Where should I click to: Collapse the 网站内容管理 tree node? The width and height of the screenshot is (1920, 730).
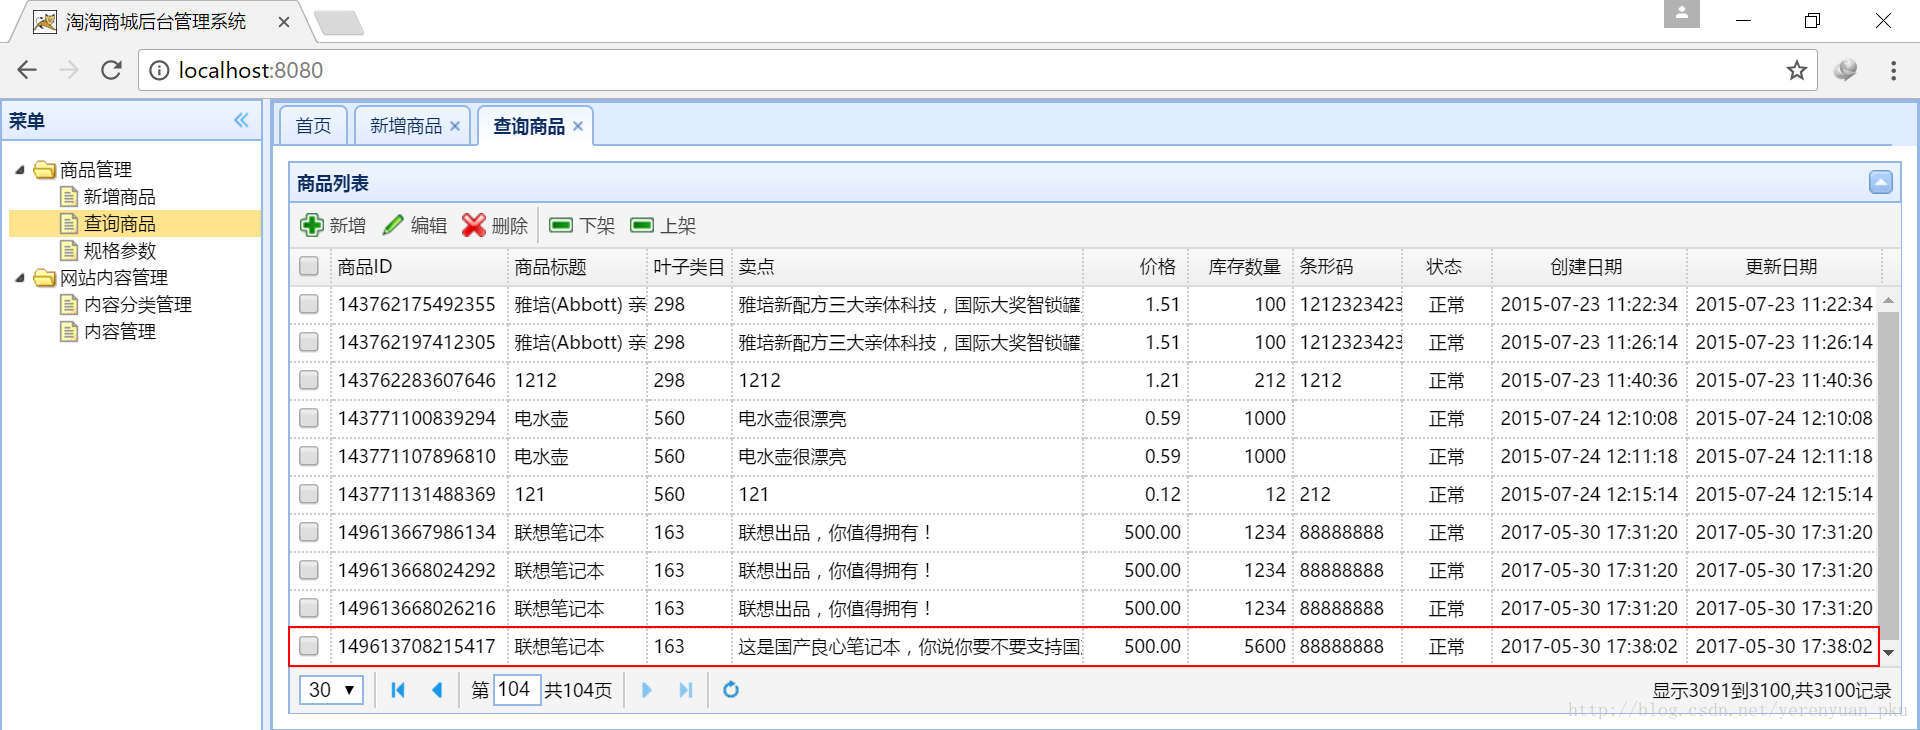[x=20, y=278]
